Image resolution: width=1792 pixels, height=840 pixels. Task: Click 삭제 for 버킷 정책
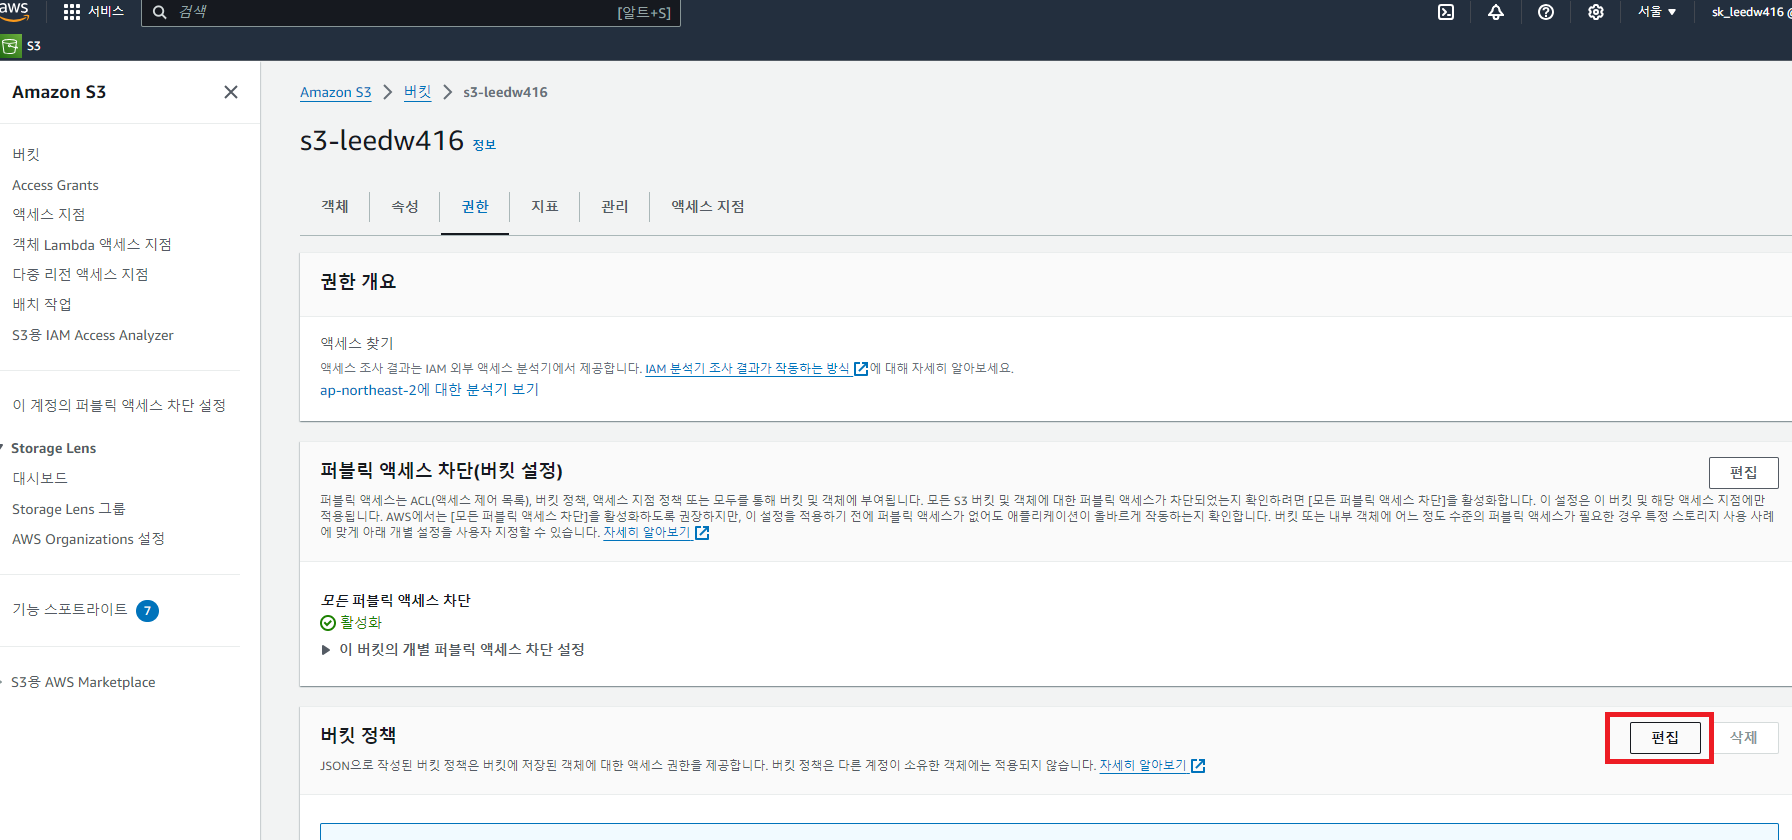1744,737
